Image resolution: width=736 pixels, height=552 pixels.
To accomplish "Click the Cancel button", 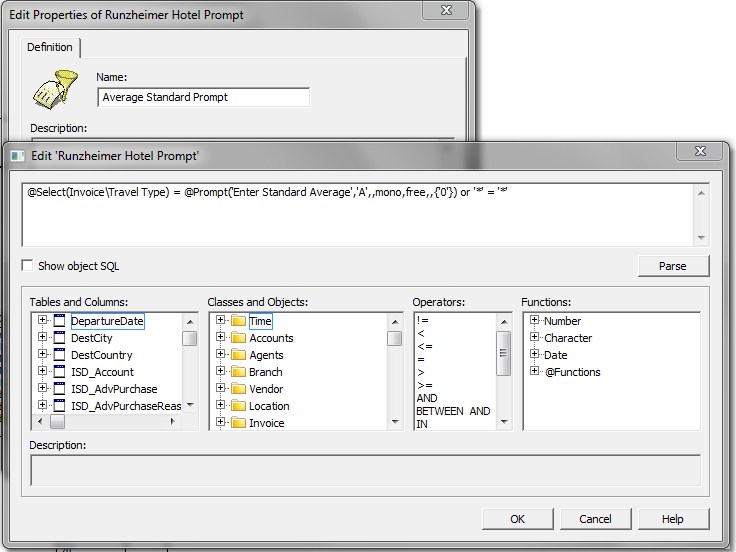I will coord(595,519).
